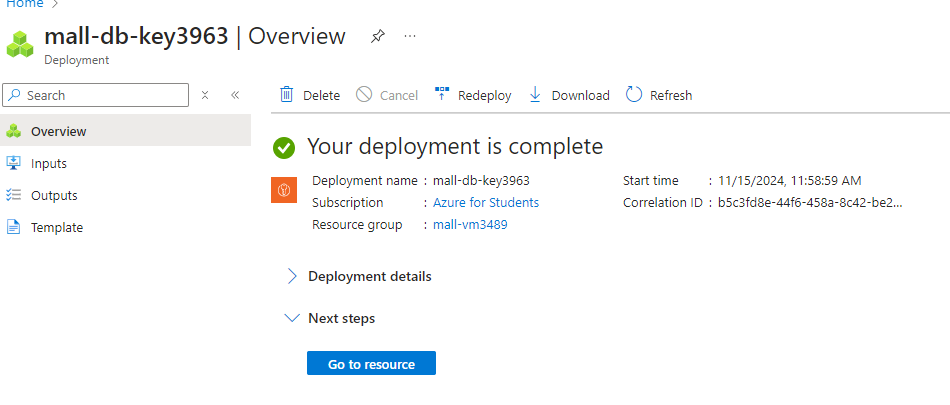
Task: Open the Inputs menu item
Action: point(125,163)
